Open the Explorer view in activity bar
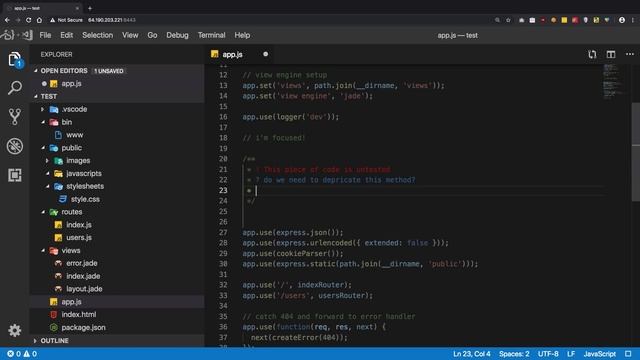Viewport: 640px width, 360px height. click(x=15, y=60)
